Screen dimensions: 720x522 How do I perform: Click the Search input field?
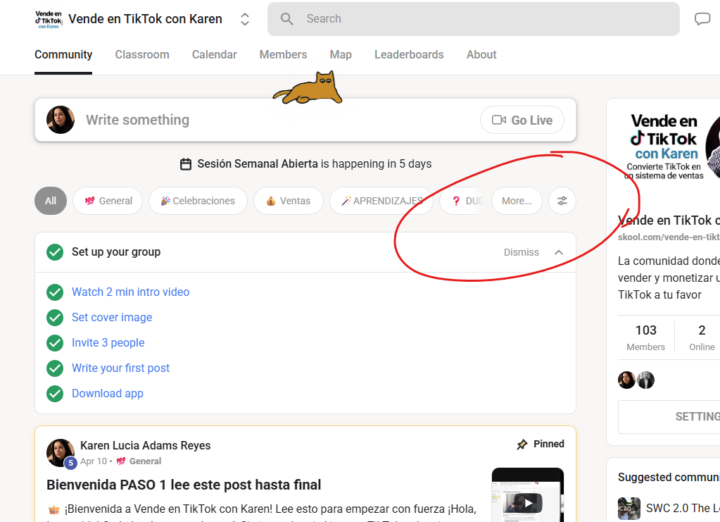tap(473, 19)
